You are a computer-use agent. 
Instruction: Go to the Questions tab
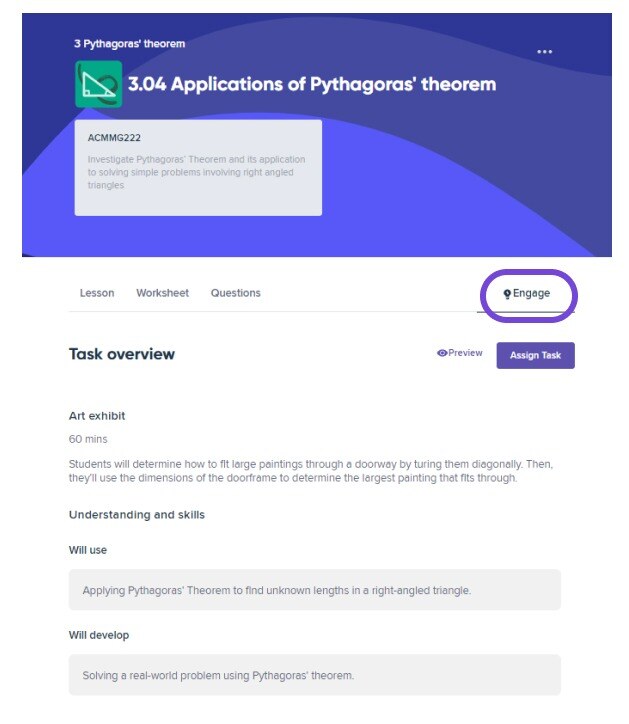(236, 293)
